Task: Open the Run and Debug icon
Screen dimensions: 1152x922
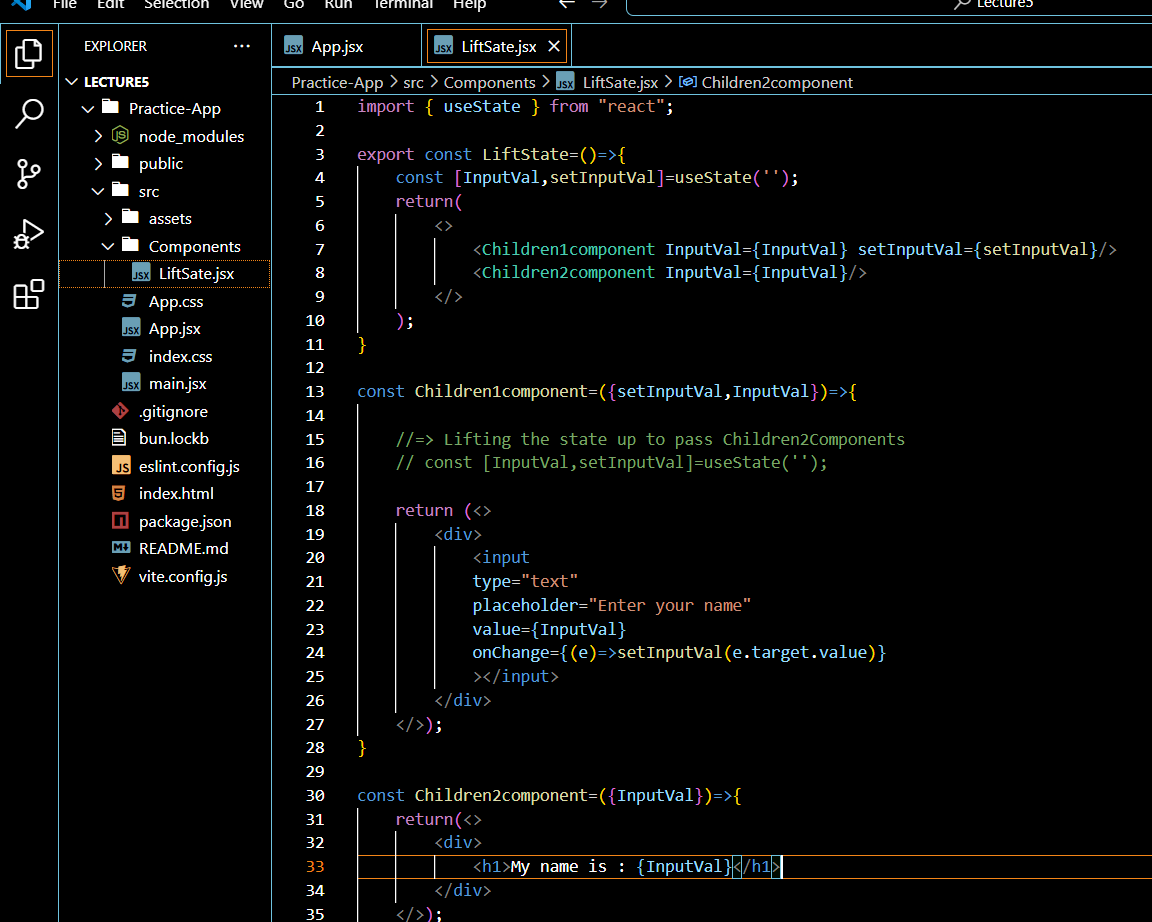Action: 29,234
